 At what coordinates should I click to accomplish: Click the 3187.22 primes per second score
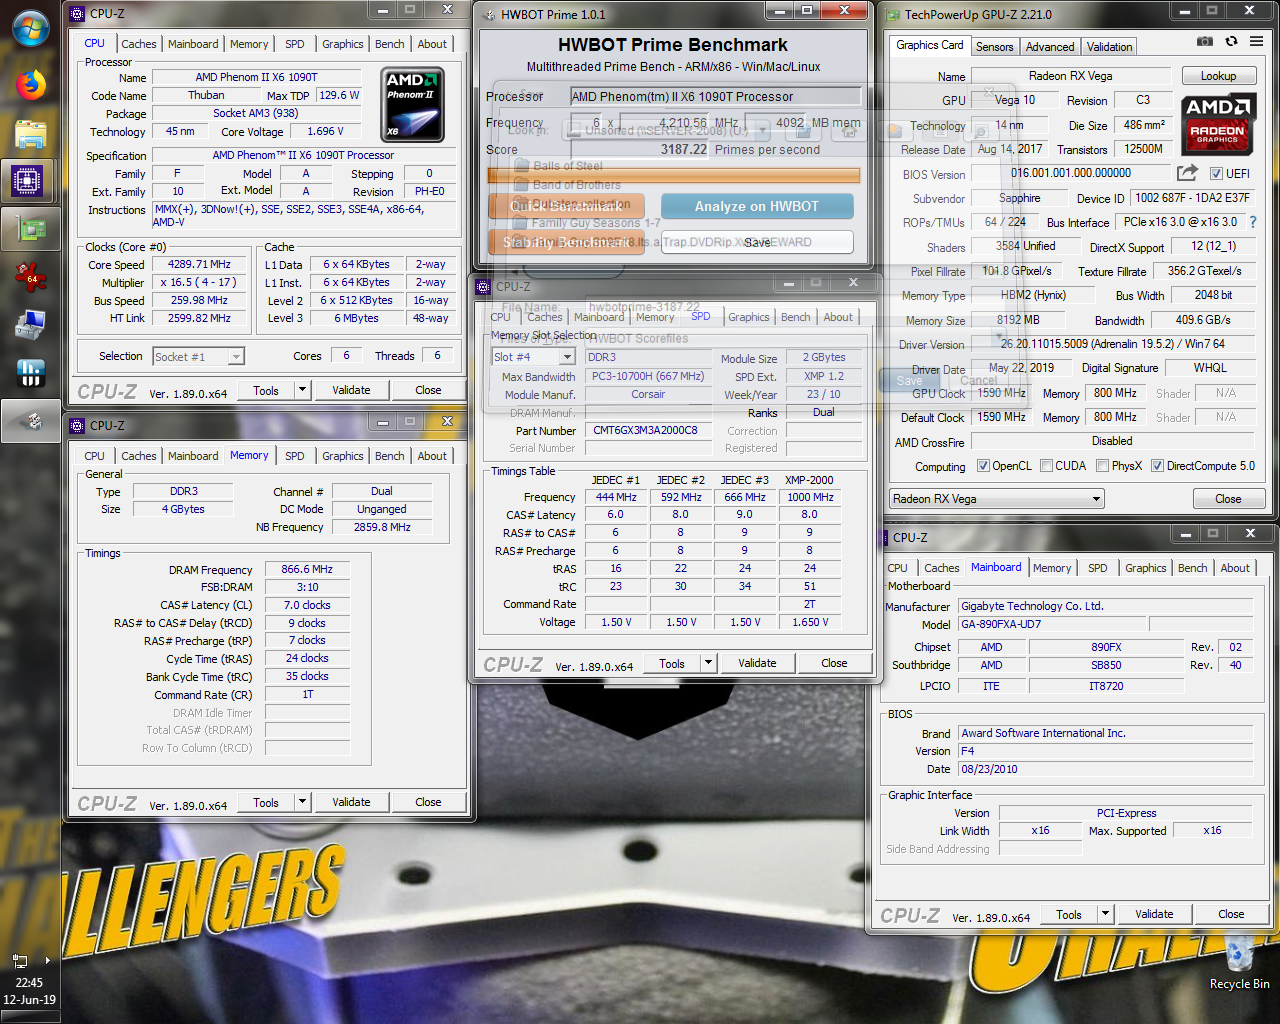(x=684, y=149)
